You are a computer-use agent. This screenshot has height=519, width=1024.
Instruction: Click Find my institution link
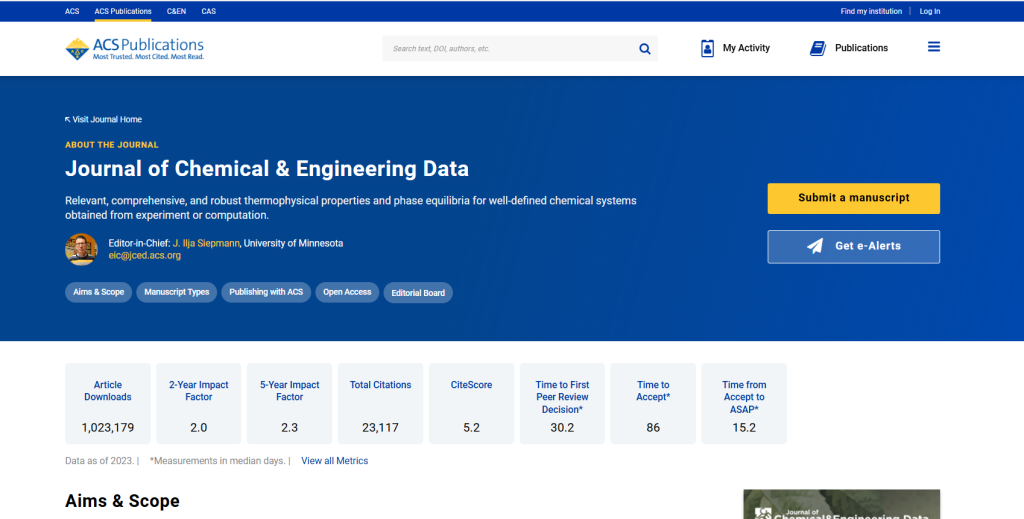pyautogui.click(x=871, y=11)
